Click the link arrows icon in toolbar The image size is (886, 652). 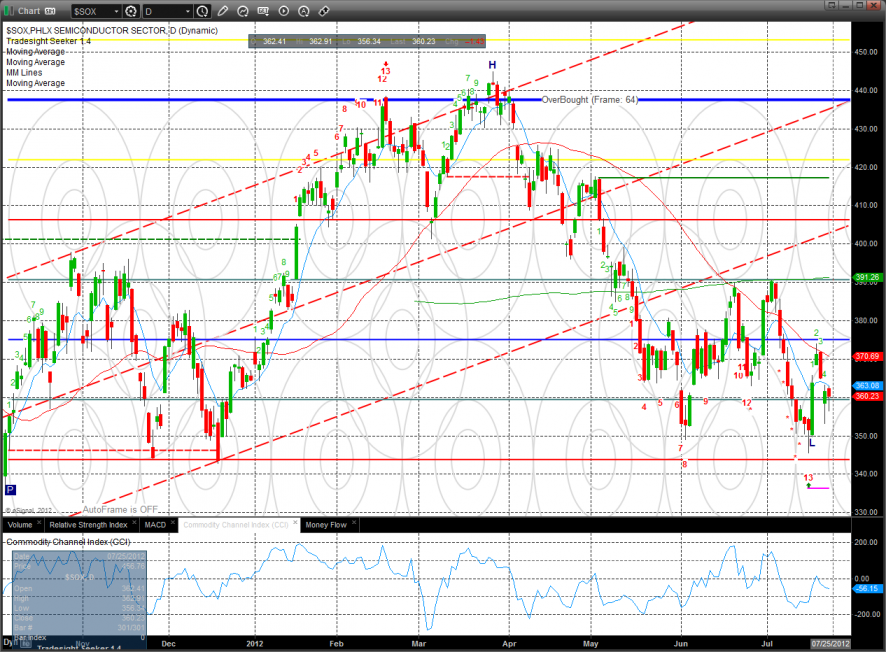click(x=324, y=11)
